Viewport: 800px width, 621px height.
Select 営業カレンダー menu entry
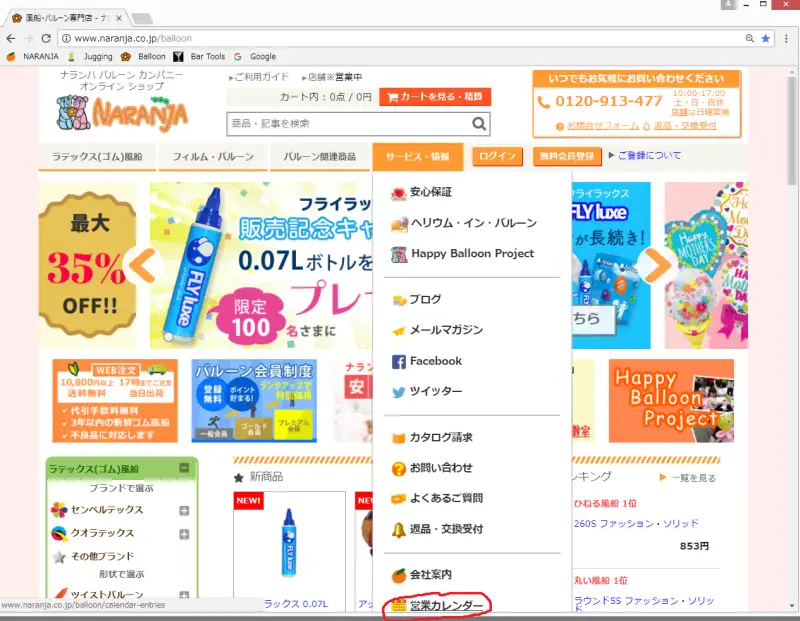pos(437,606)
